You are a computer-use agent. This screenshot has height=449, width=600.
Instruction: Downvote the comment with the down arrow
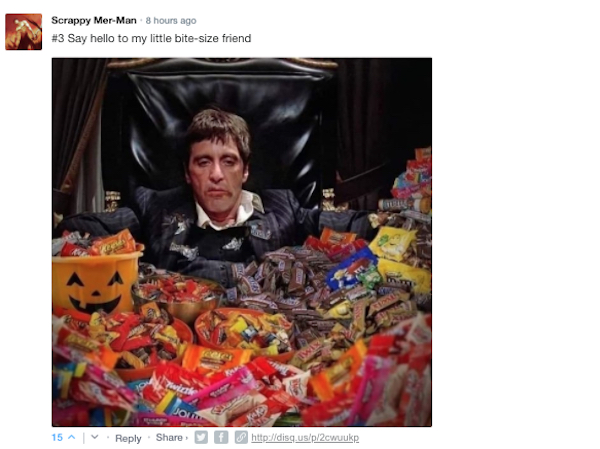coord(95,437)
